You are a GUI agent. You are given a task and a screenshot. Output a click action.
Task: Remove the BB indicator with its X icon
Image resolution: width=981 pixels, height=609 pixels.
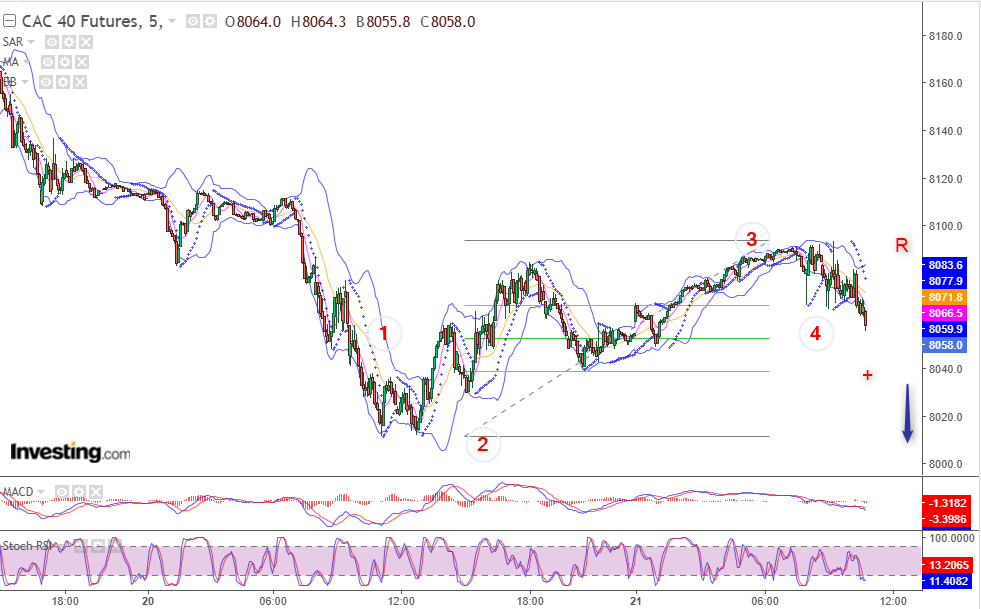click(x=79, y=82)
